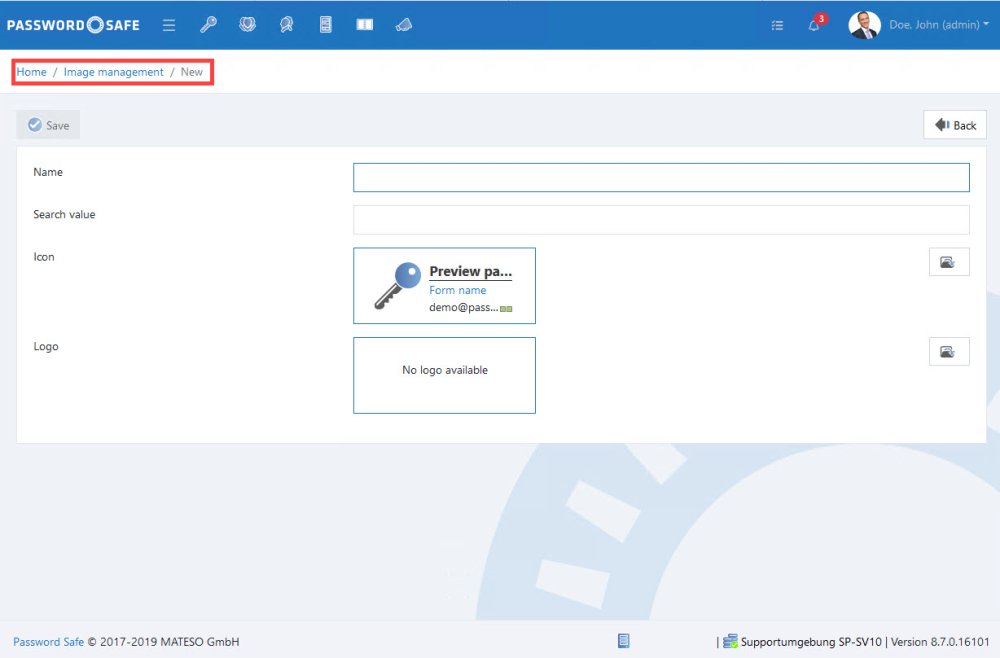Focus the Search value input field
The width and height of the screenshot is (1000, 658).
[x=661, y=219]
